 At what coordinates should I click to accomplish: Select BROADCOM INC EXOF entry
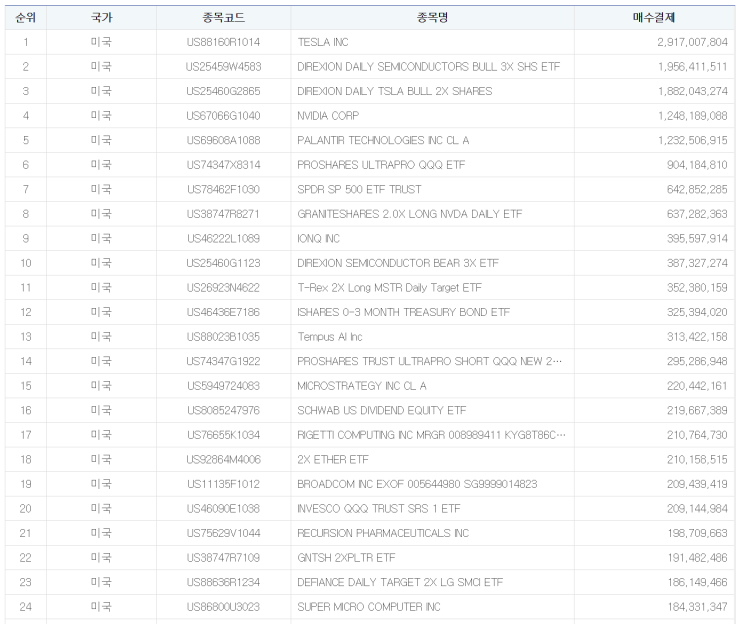[x=417, y=484]
